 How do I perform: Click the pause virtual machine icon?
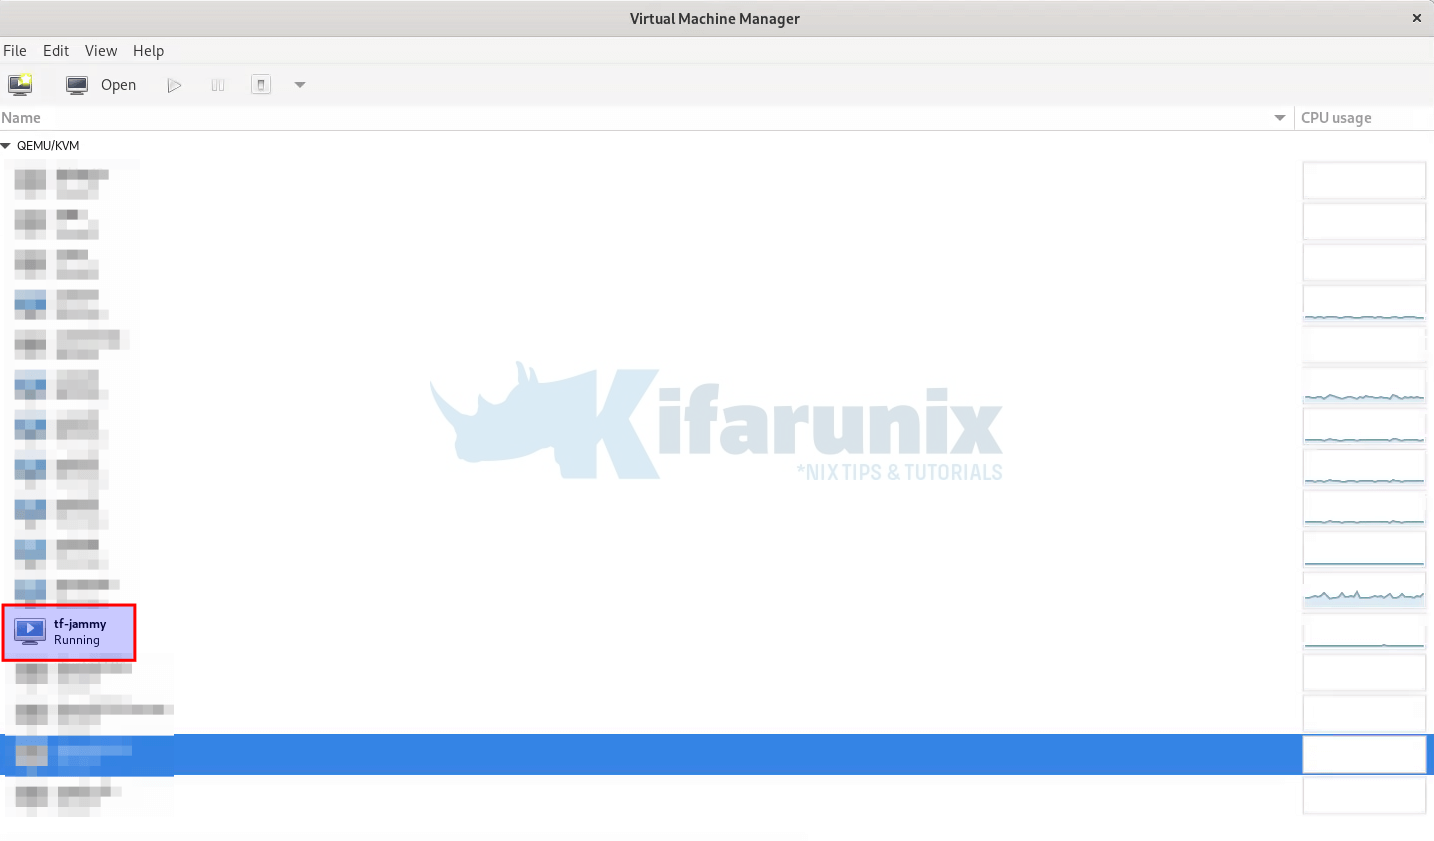(218, 85)
